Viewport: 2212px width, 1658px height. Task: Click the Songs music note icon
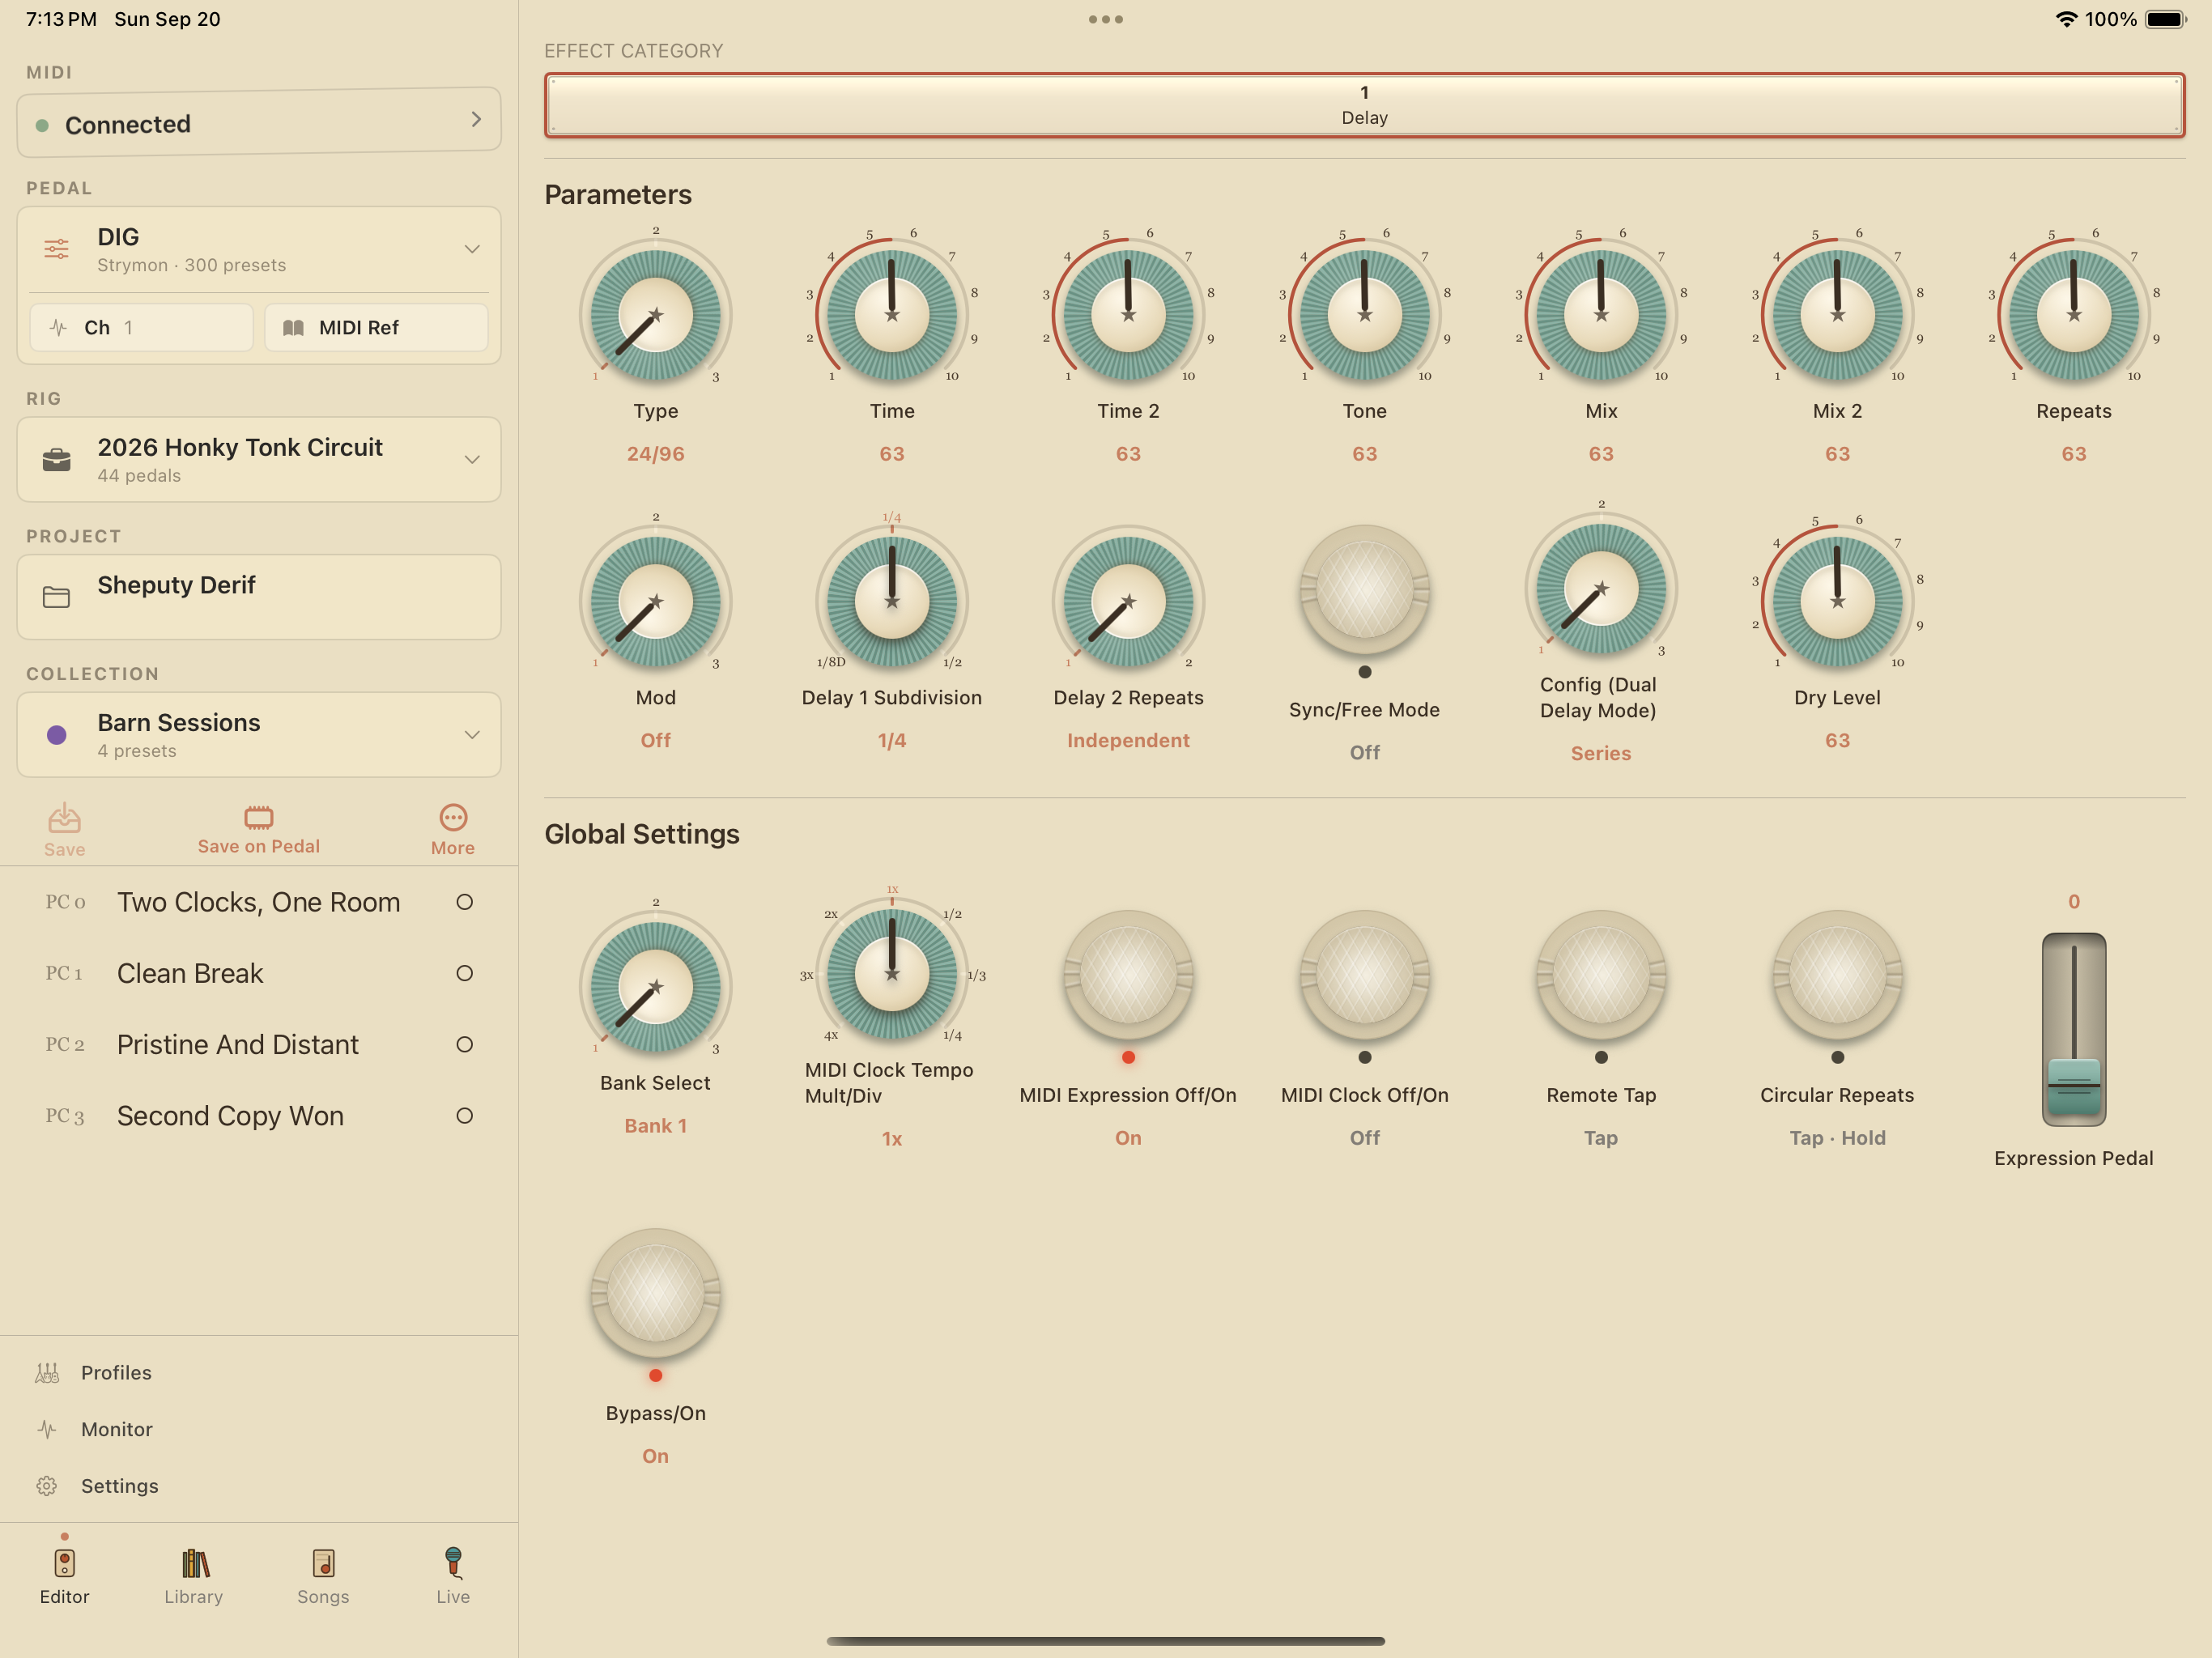tap(323, 1563)
